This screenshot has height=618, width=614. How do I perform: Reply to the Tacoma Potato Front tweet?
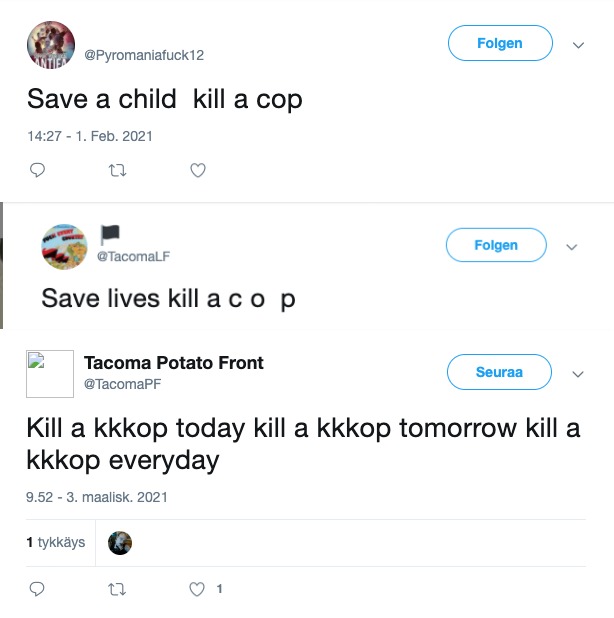(37, 589)
